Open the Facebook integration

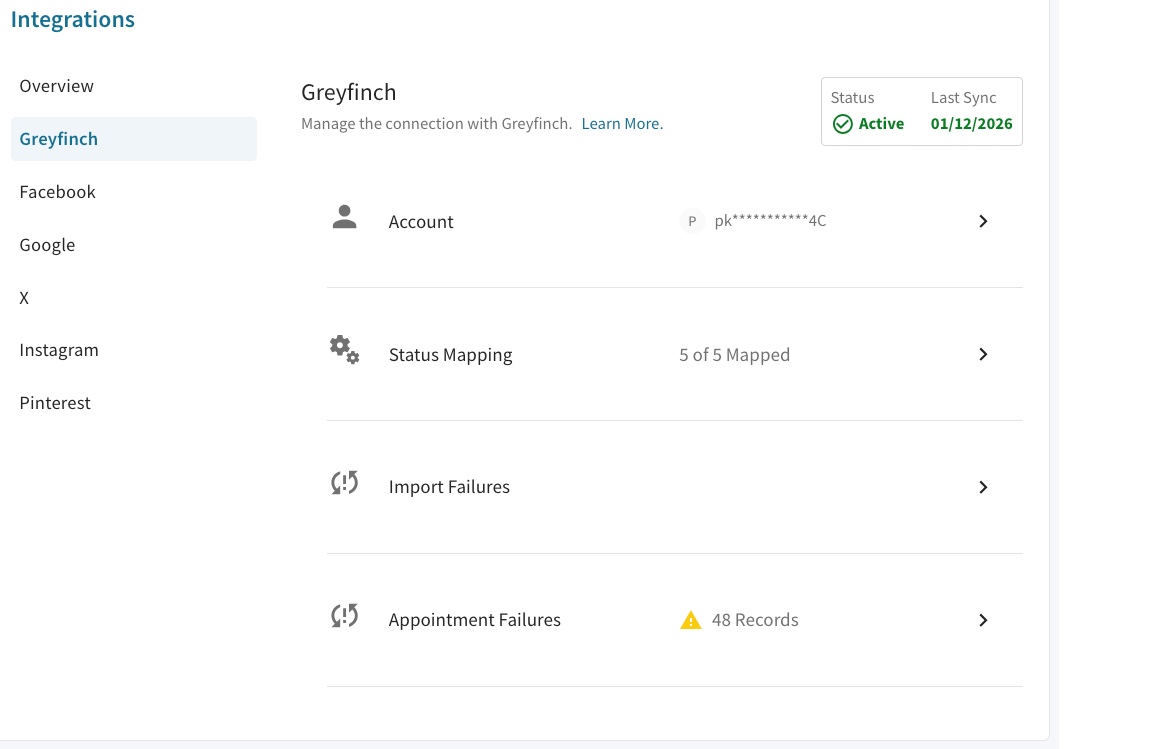134,191
